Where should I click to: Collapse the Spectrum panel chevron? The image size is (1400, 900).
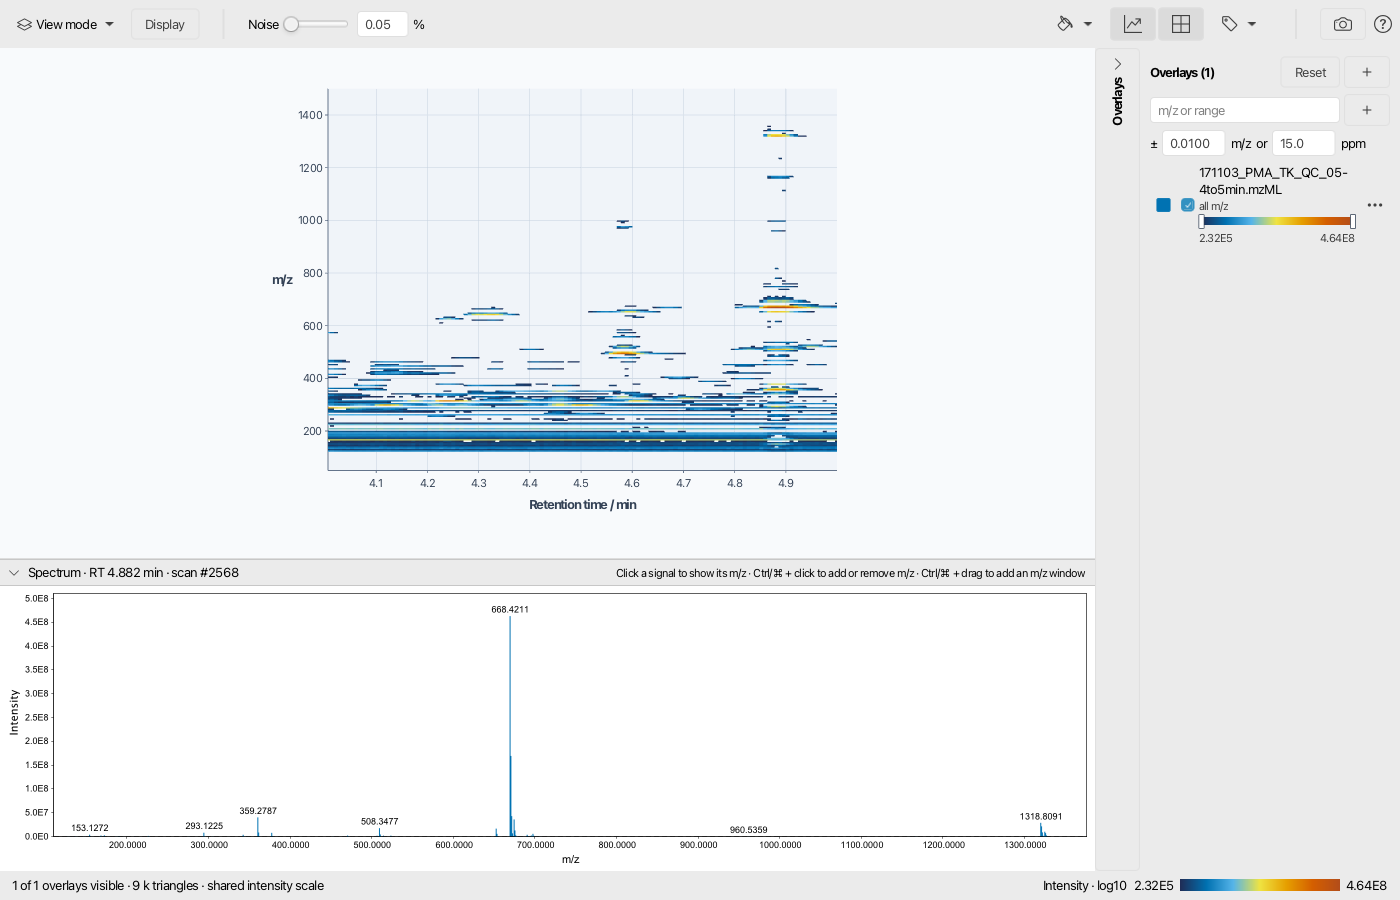coord(14,573)
